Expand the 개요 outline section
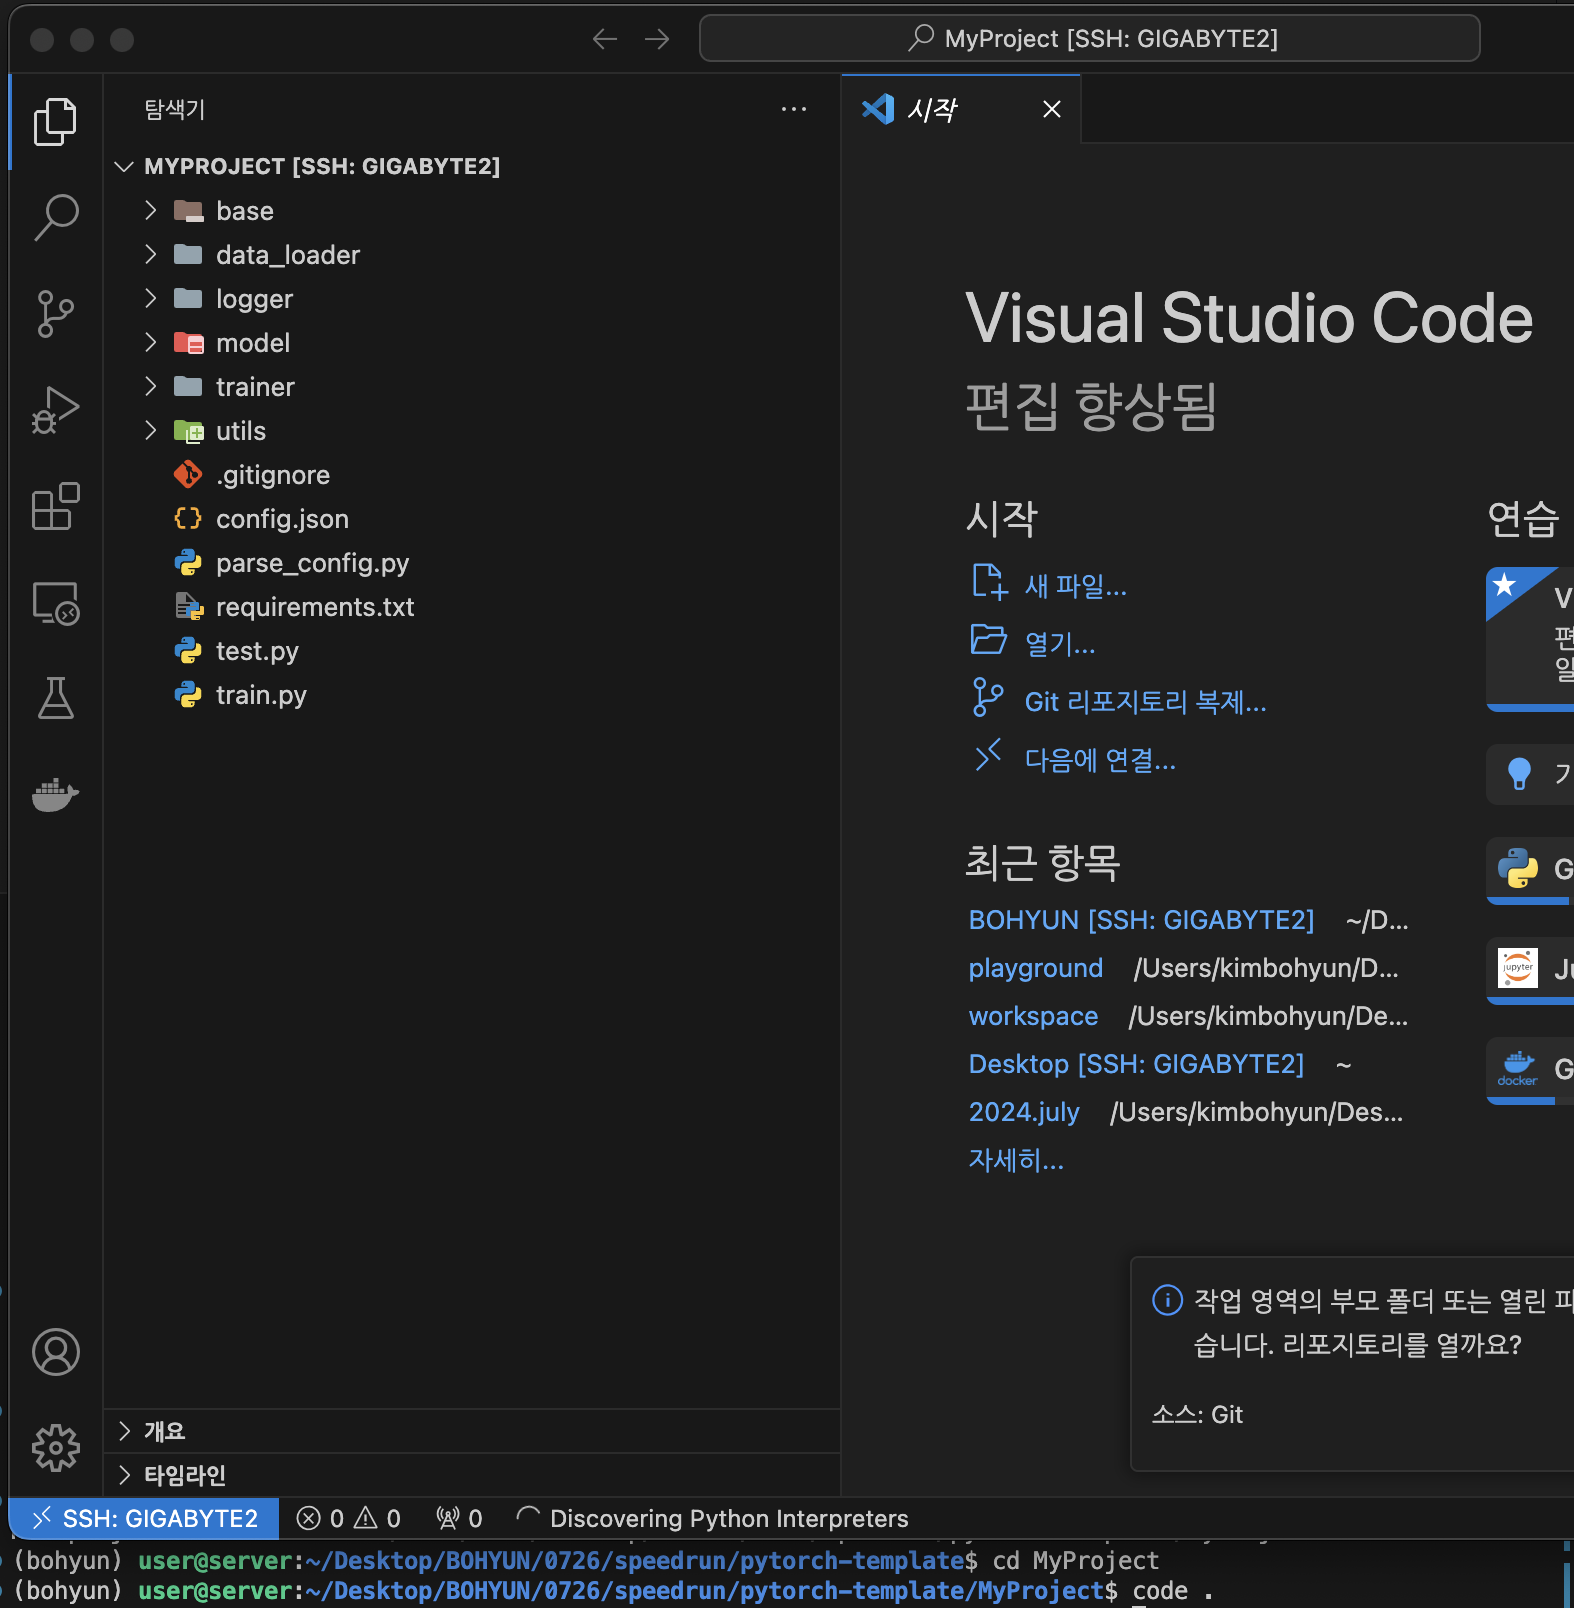This screenshot has height=1608, width=1574. (x=472, y=1431)
